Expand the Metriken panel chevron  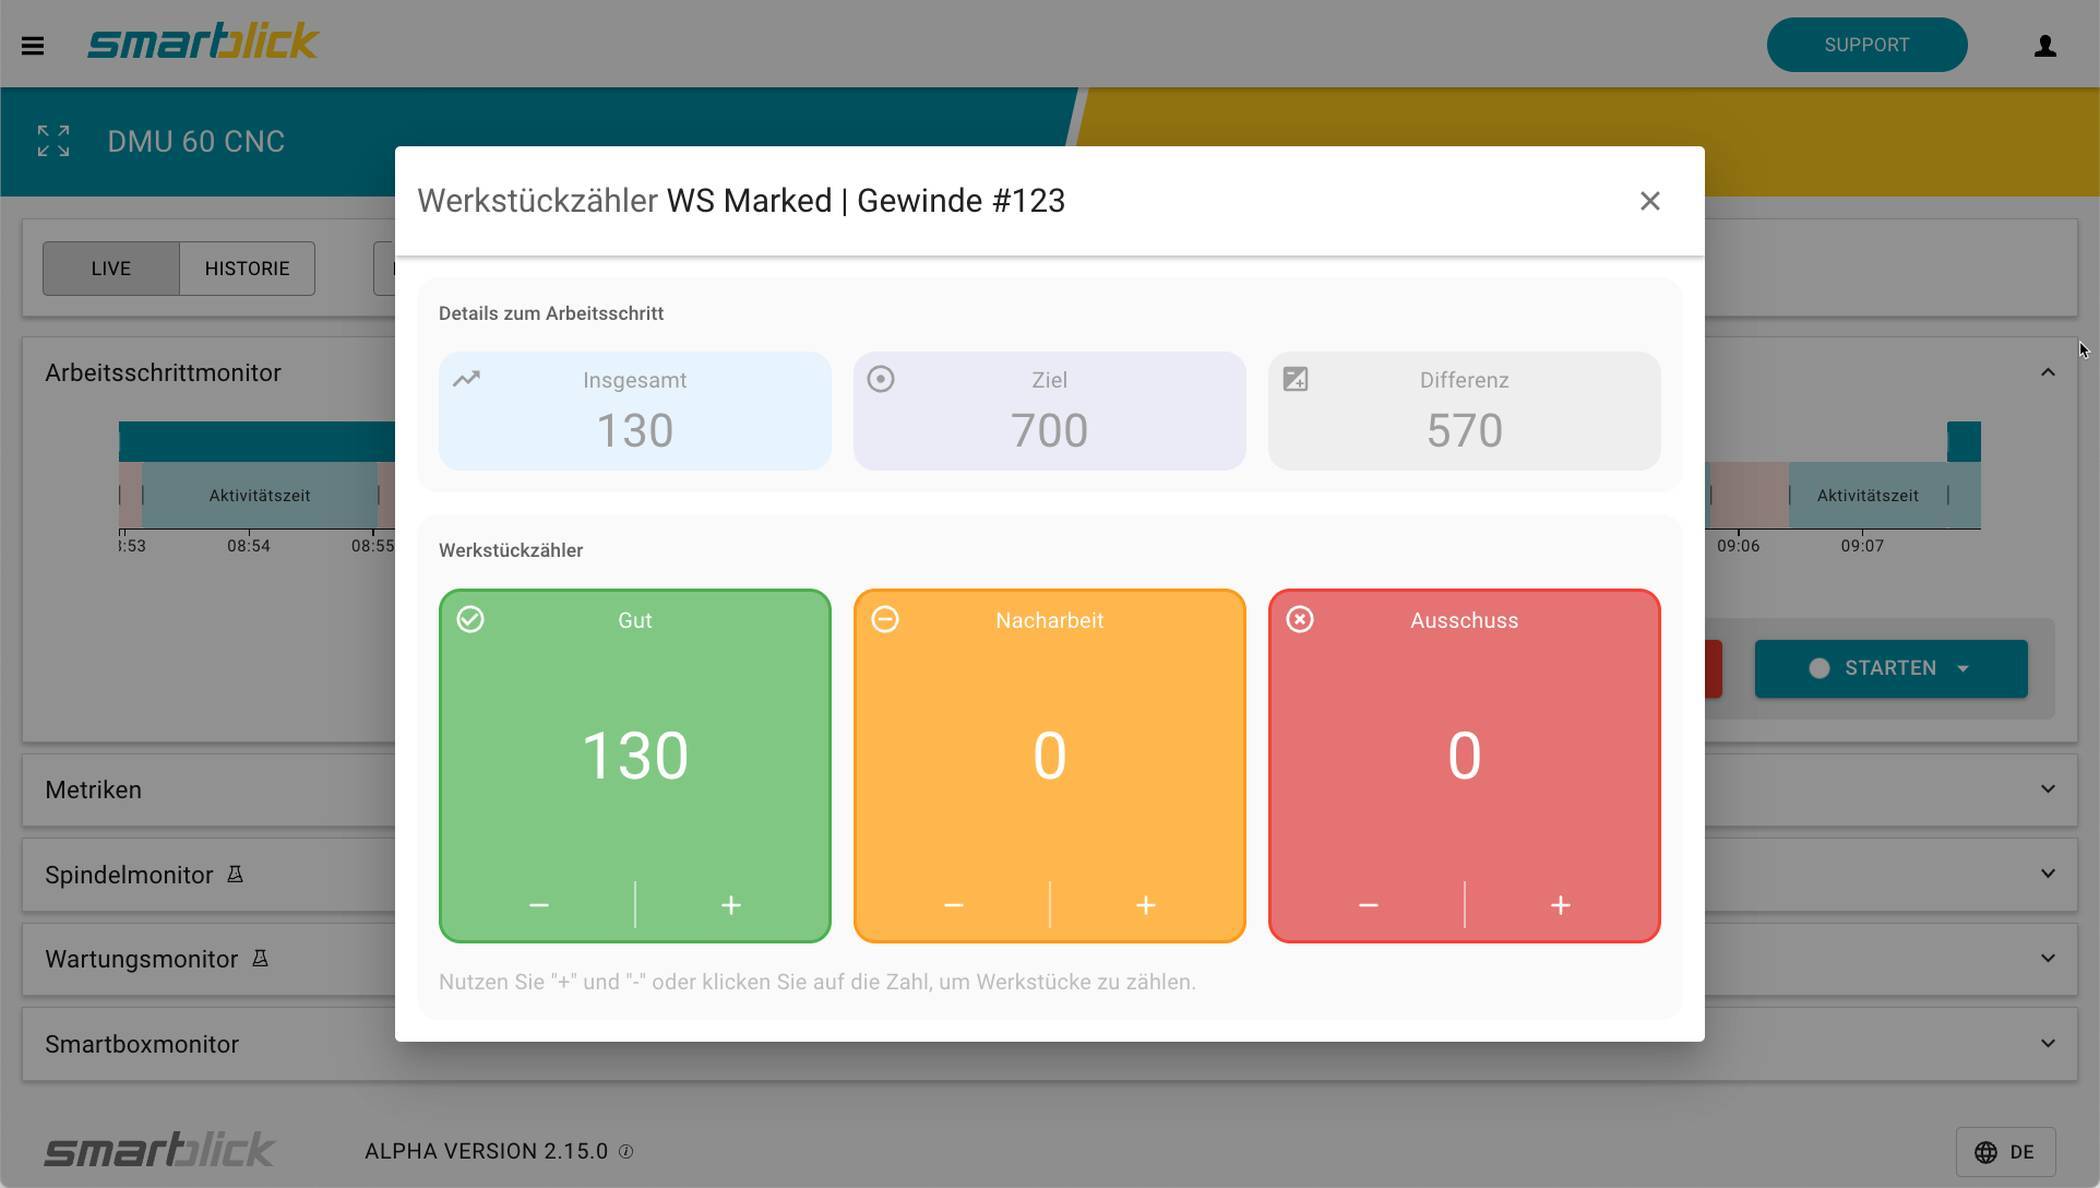[x=2048, y=789]
